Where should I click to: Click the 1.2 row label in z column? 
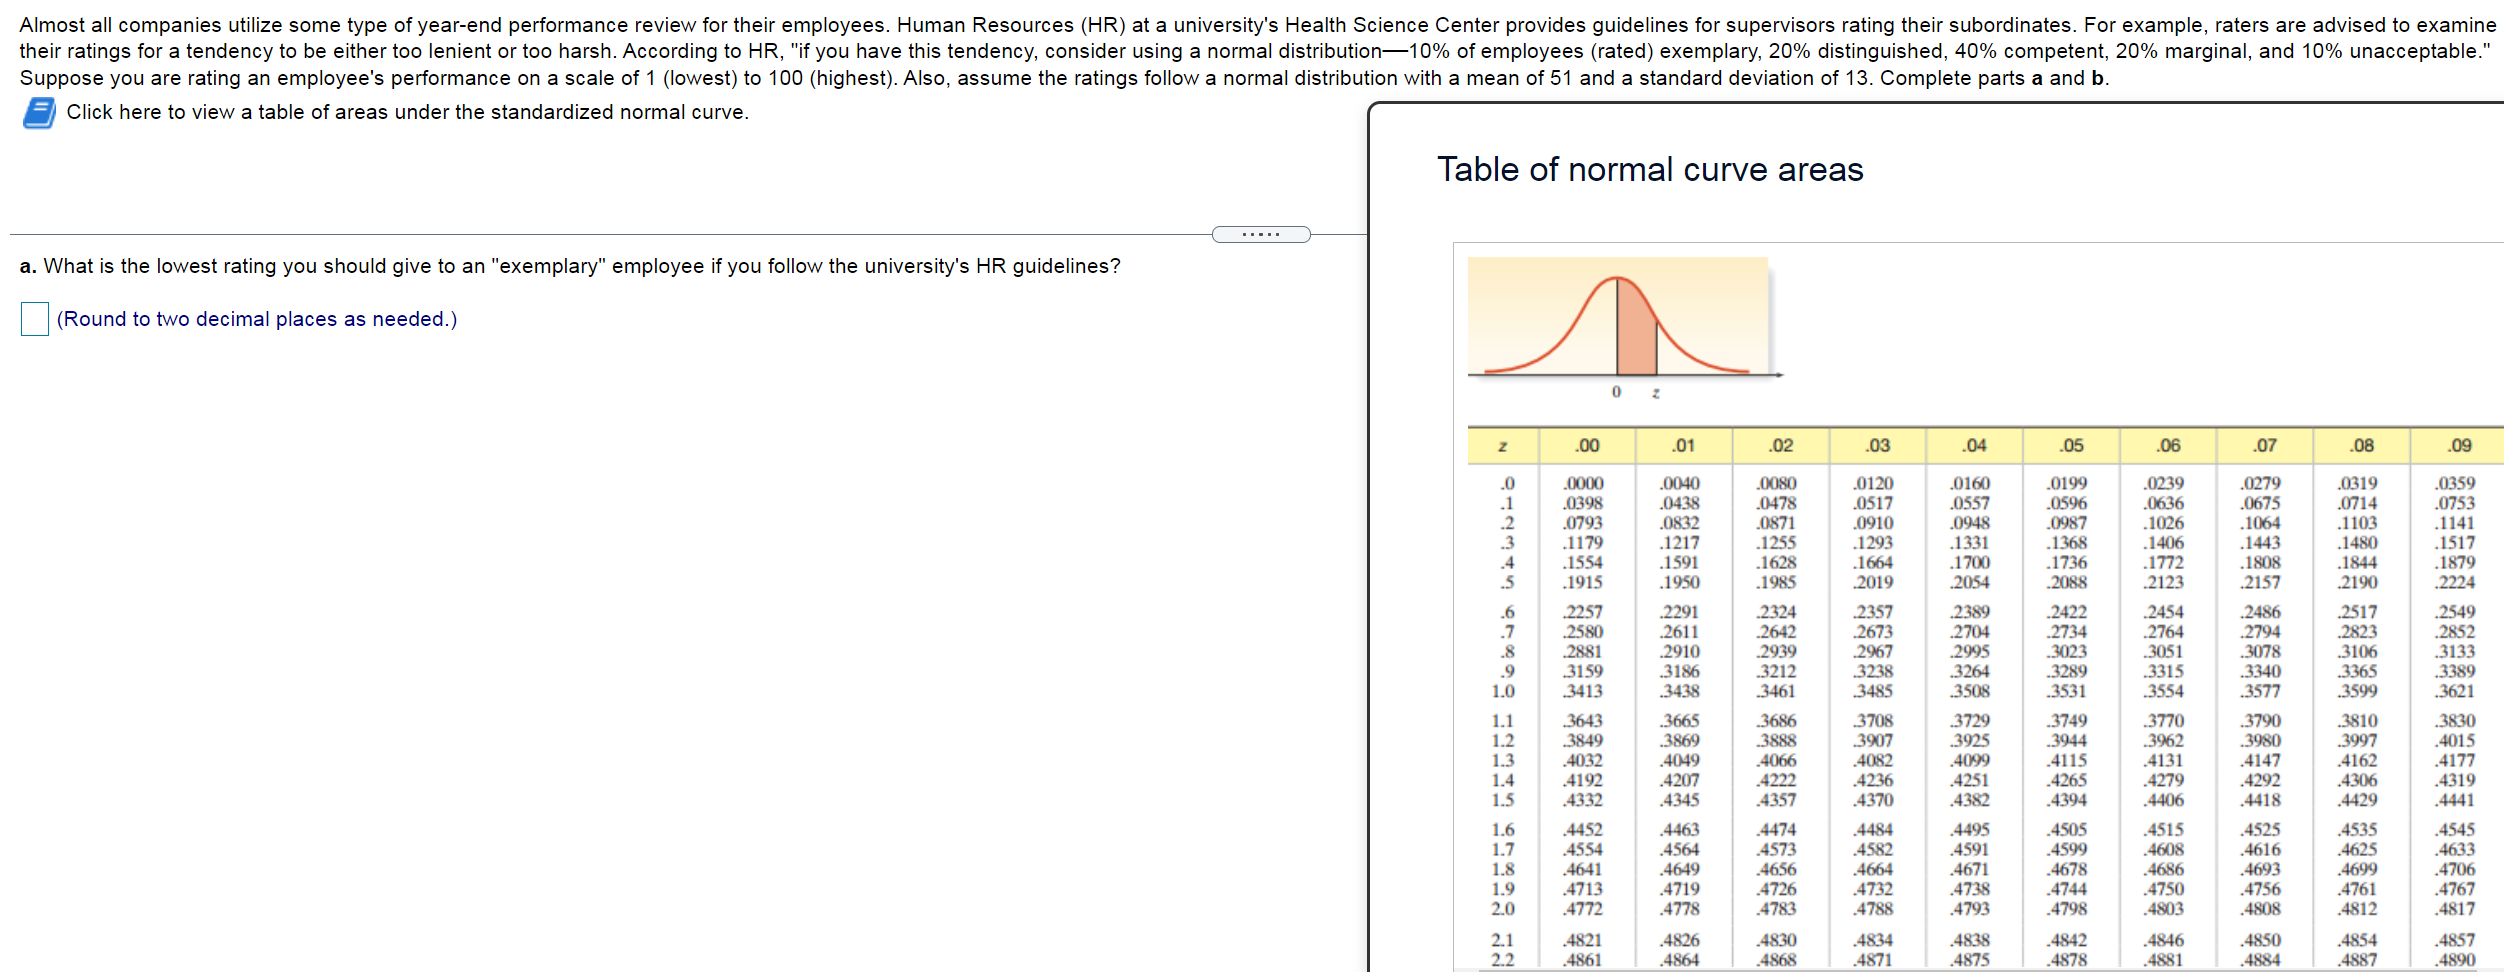pos(1503,741)
